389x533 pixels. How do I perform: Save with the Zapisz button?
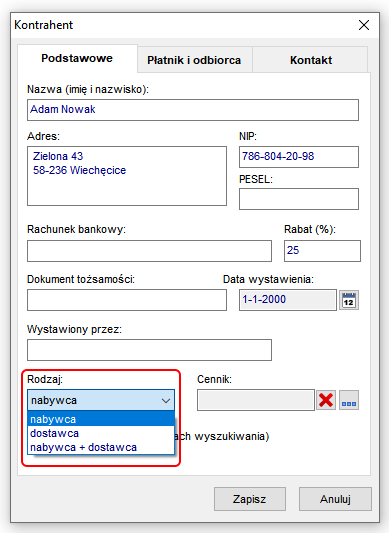point(250,499)
